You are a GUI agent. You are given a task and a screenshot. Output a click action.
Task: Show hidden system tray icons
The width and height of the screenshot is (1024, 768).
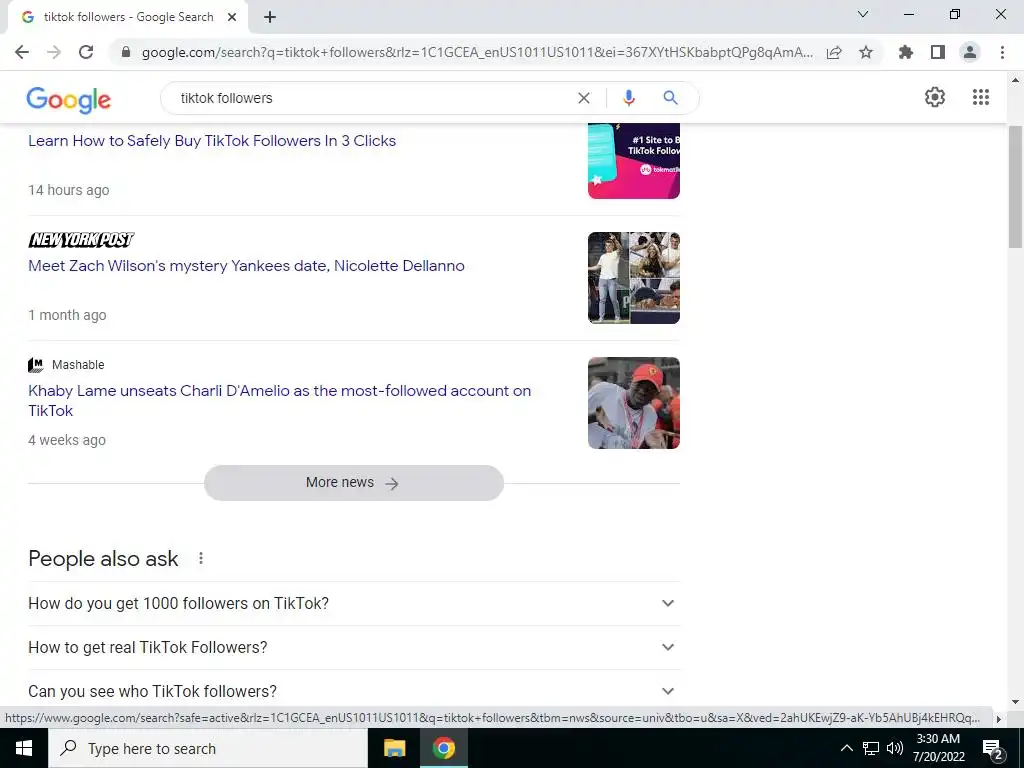(x=846, y=748)
